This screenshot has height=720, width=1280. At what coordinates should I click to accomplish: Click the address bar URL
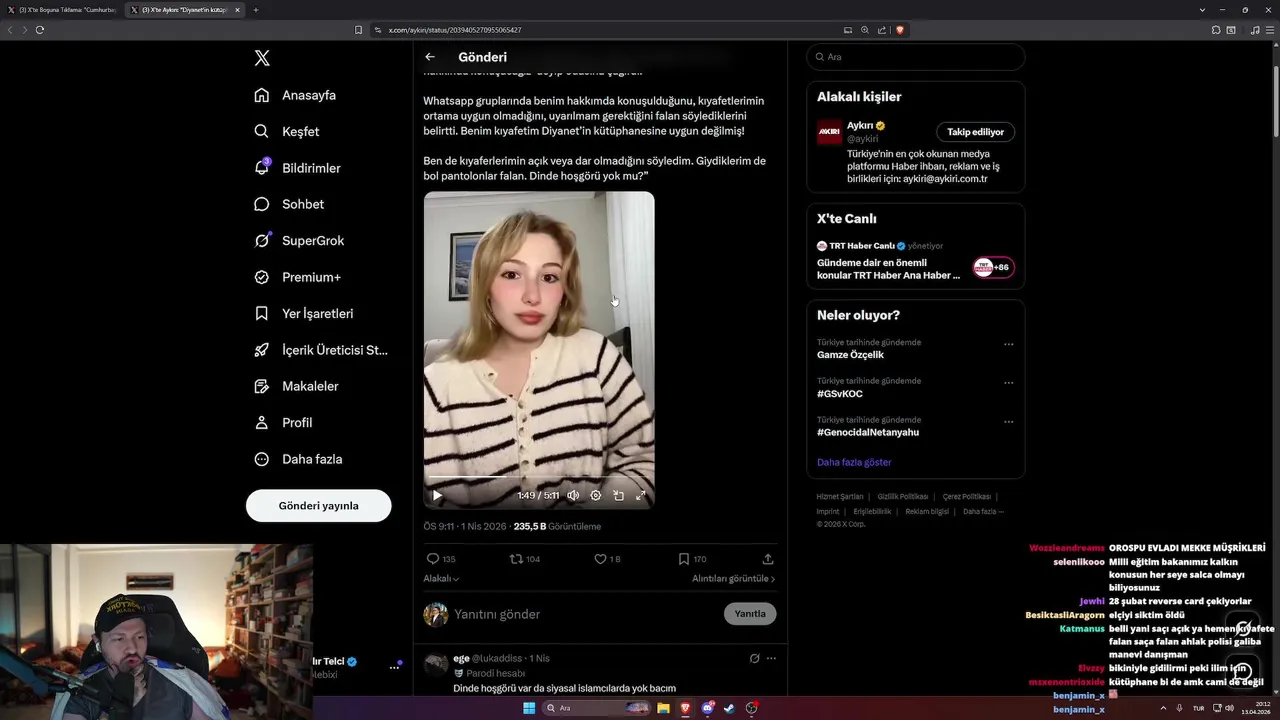[455, 30]
